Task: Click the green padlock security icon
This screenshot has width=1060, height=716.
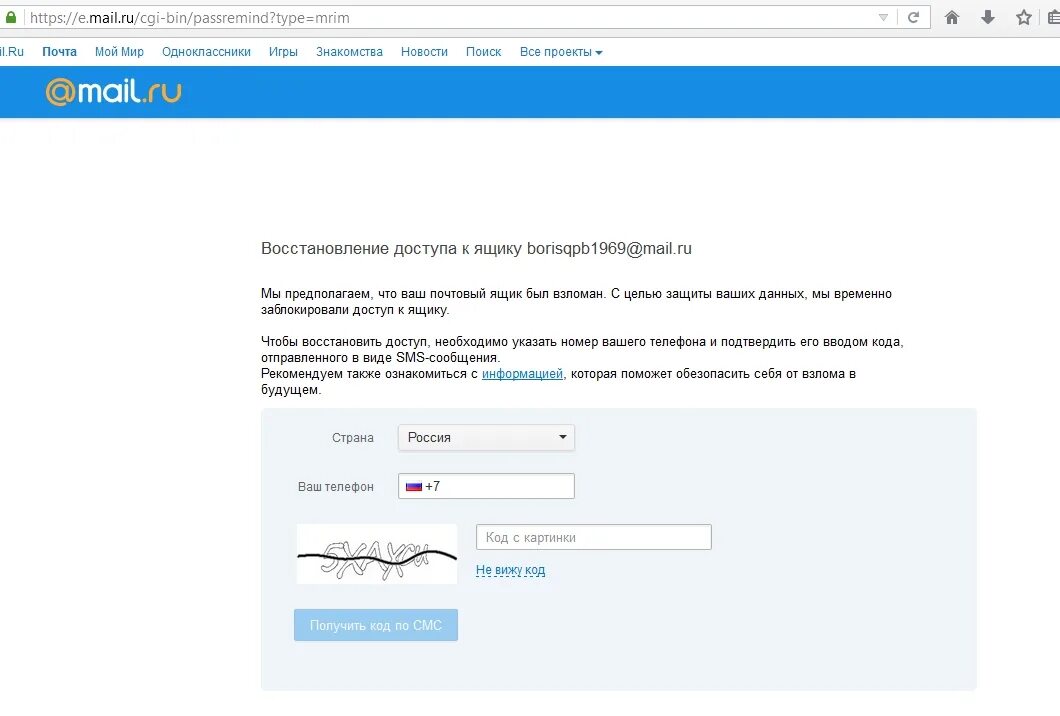Action: pos(10,18)
